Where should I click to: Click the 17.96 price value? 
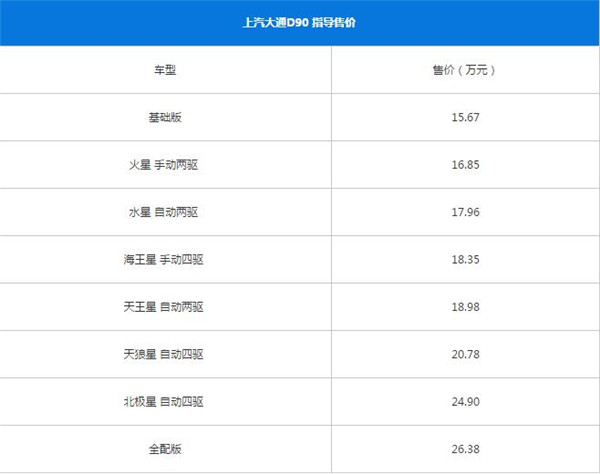tap(465, 212)
